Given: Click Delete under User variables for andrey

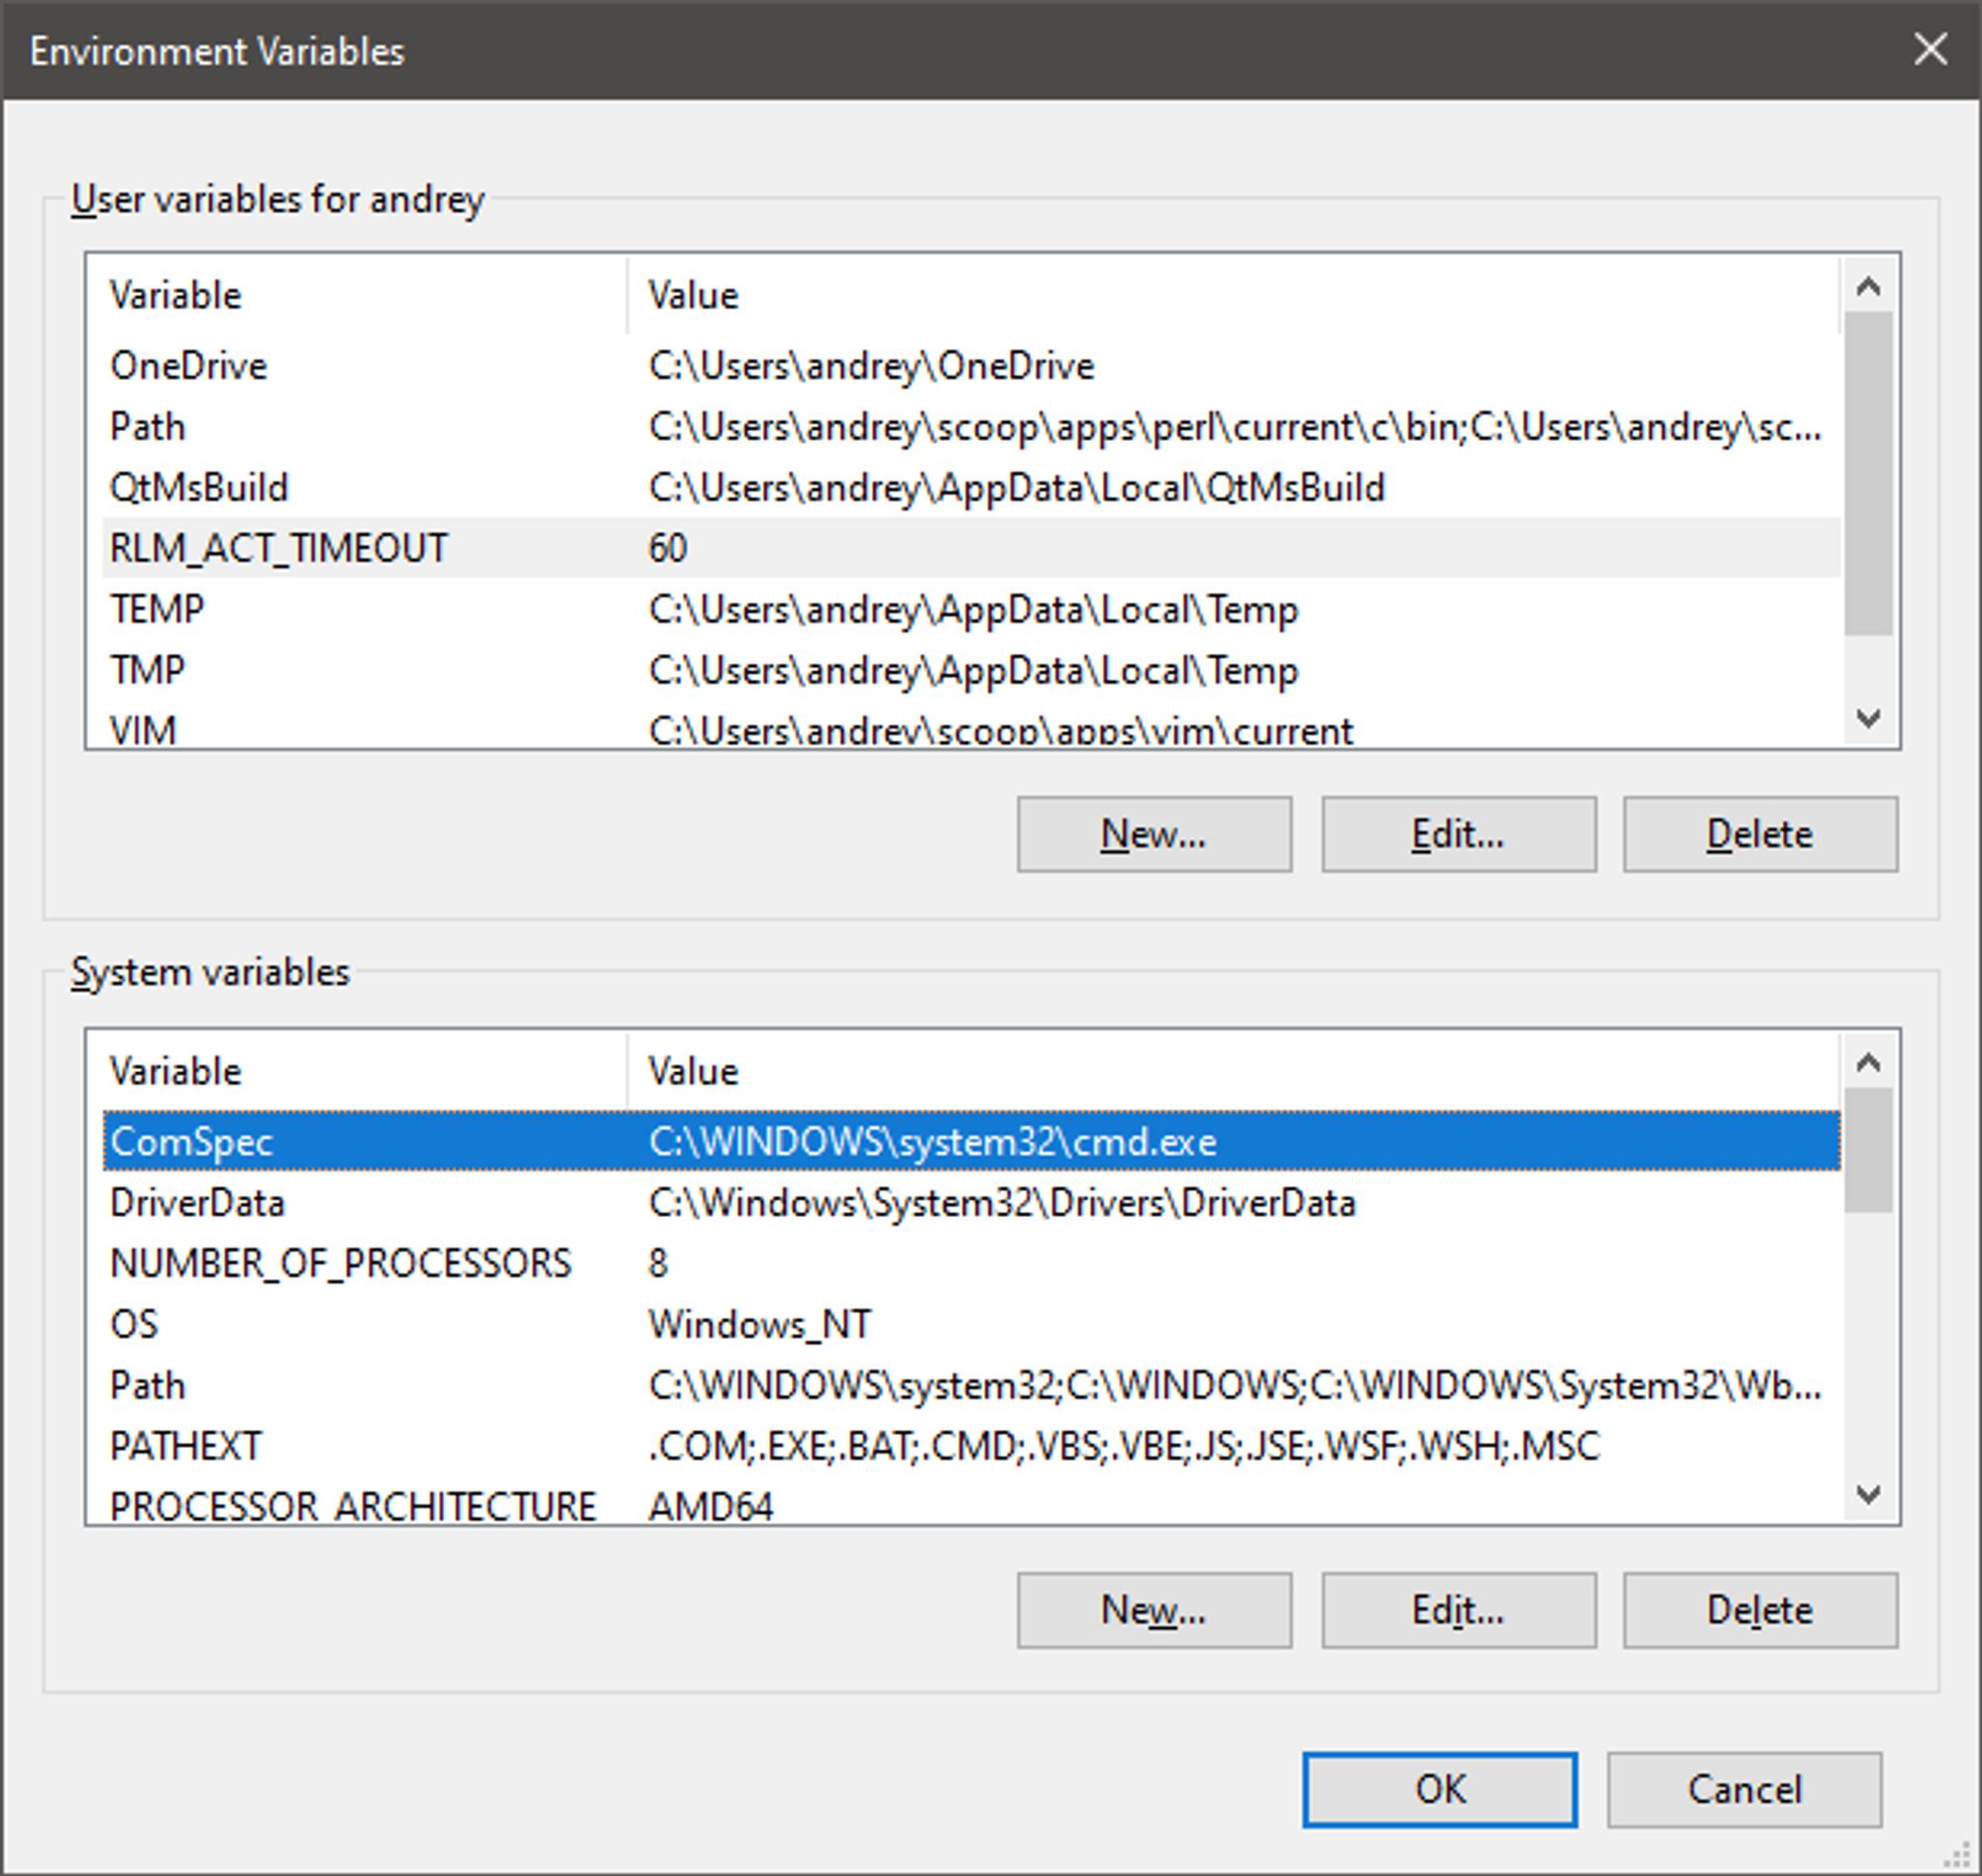Looking at the screenshot, I should 1760,834.
